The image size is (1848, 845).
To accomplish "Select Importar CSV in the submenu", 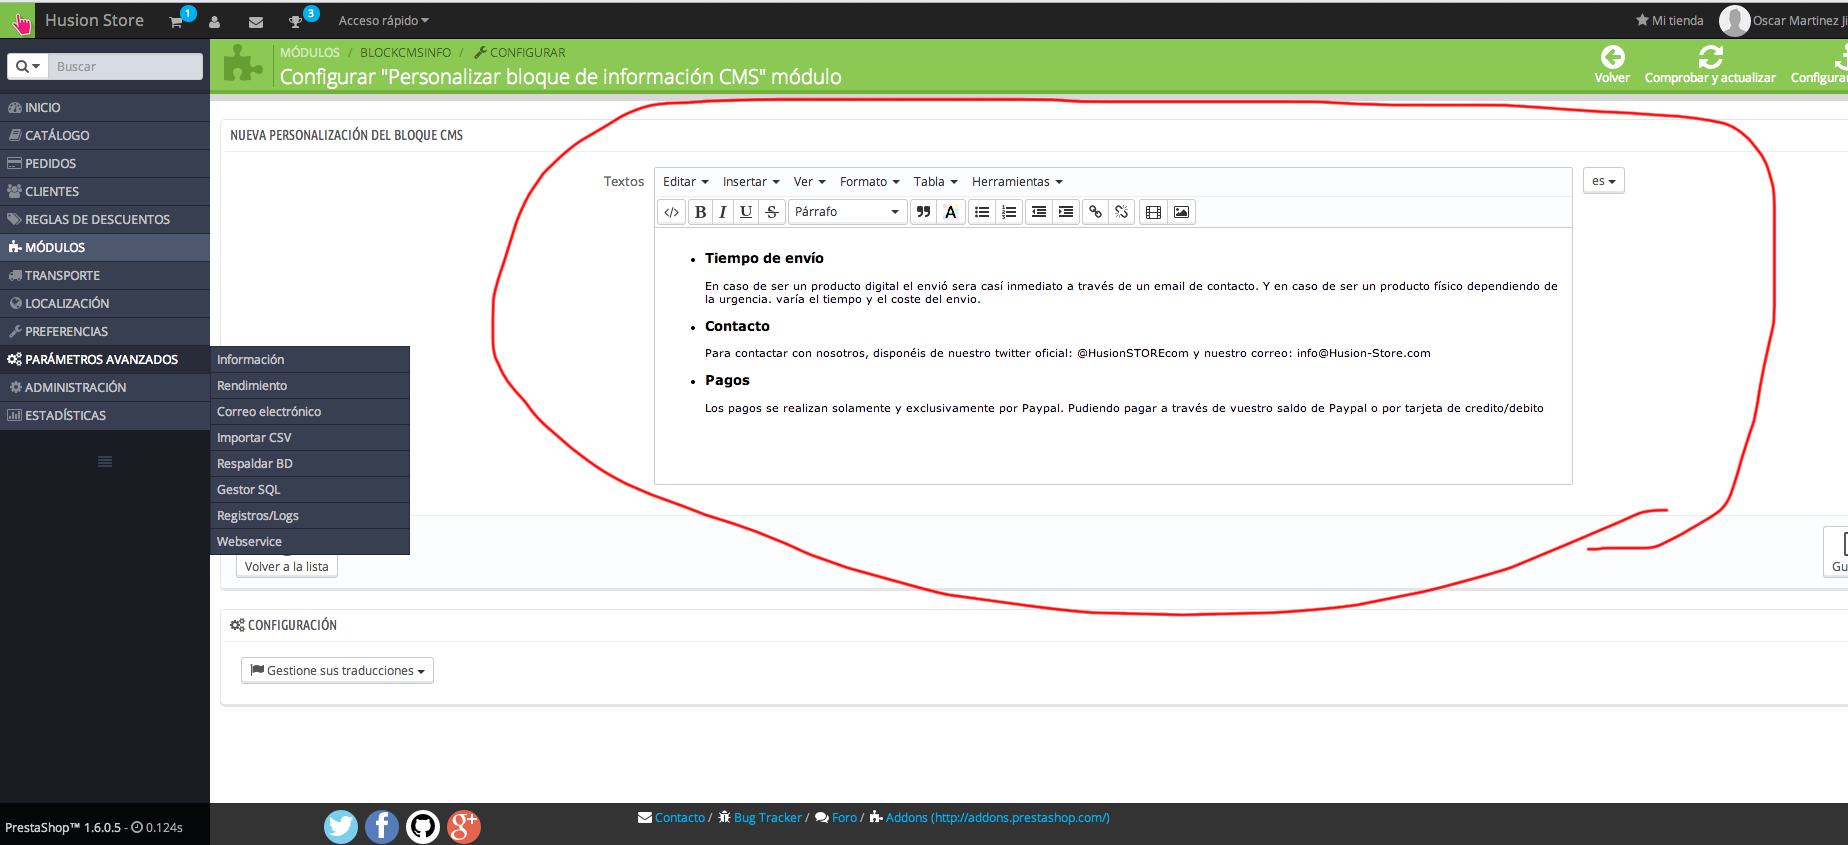I will pos(310,438).
